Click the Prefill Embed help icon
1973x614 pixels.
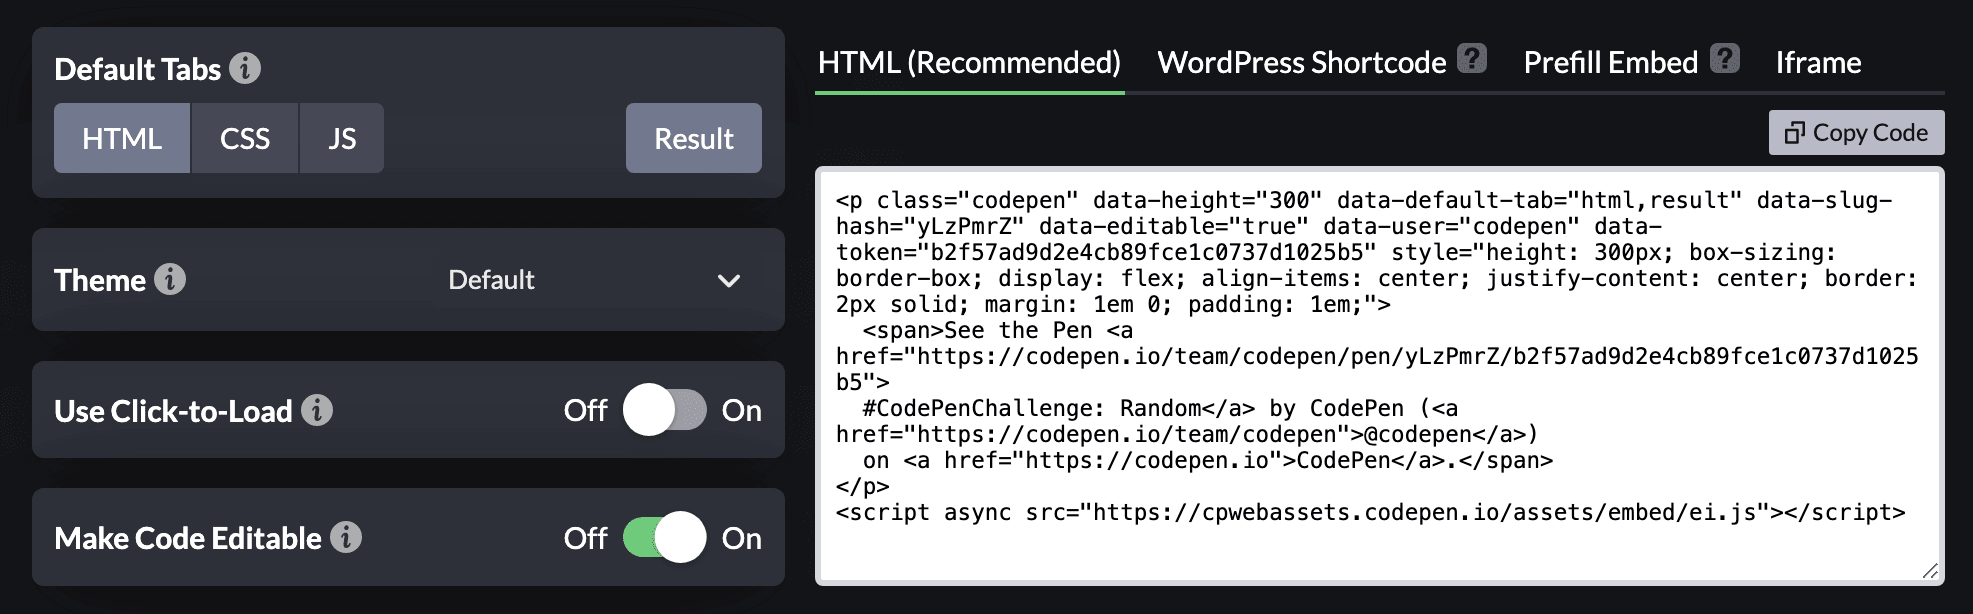(1724, 59)
